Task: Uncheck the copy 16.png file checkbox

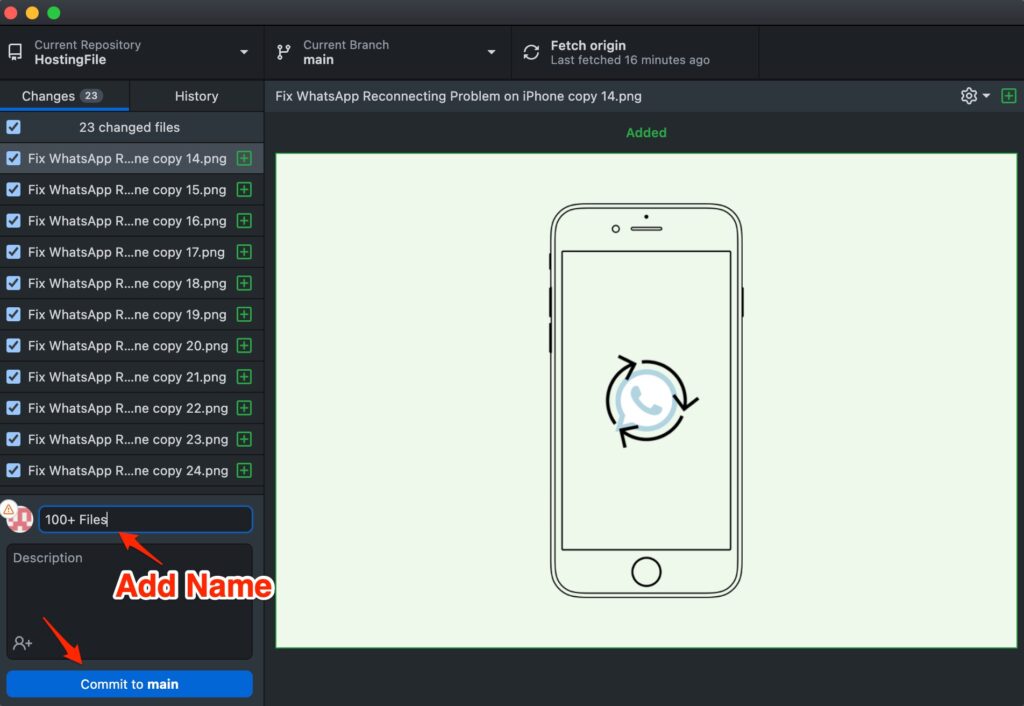Action: 13,221
